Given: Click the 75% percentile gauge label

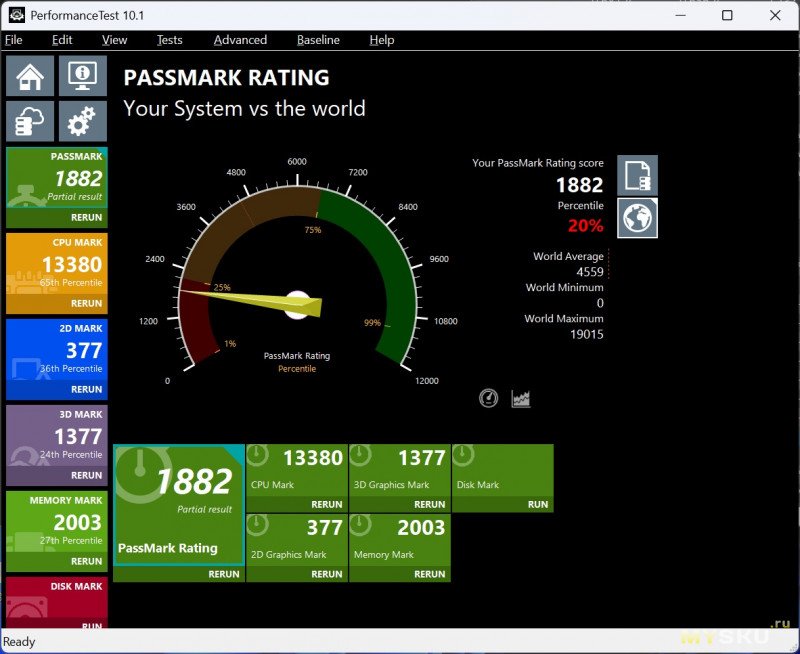Looking at the screenshot, I should pyautogui.click(x=313, y=230).
